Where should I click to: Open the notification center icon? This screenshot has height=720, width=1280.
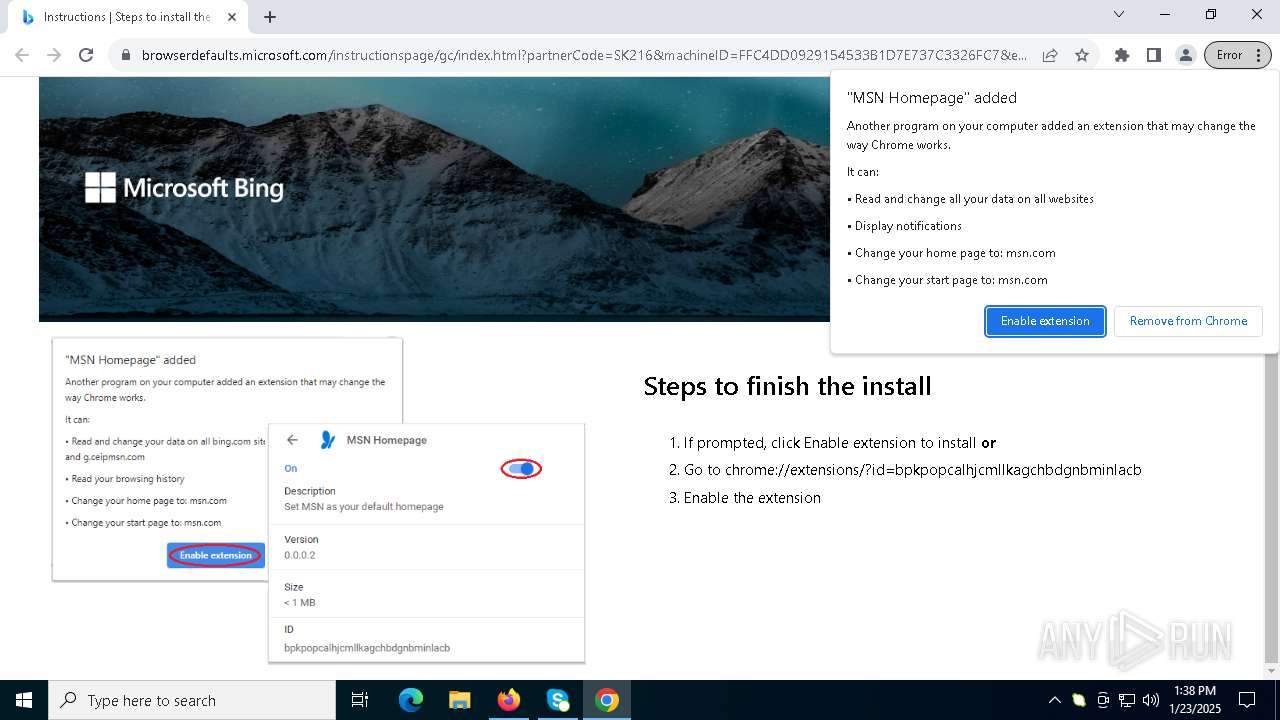click(1247, 700)
